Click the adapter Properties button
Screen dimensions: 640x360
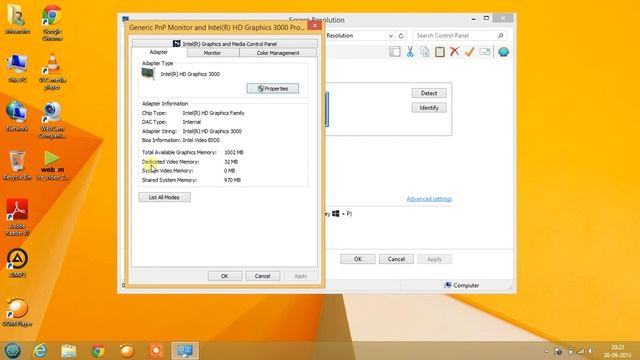point(273,89)
